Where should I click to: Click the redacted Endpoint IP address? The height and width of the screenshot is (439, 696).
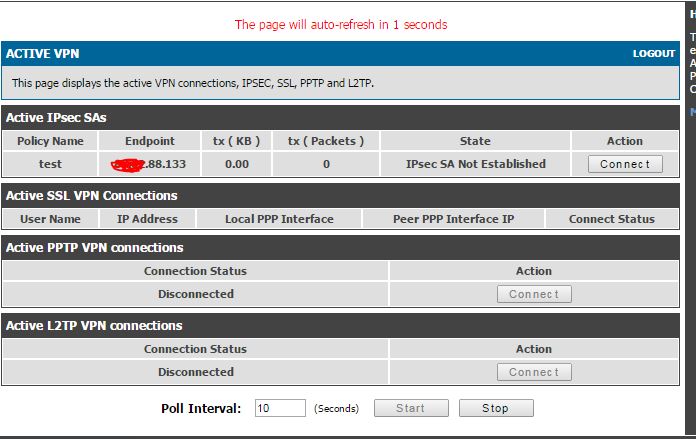149,164
